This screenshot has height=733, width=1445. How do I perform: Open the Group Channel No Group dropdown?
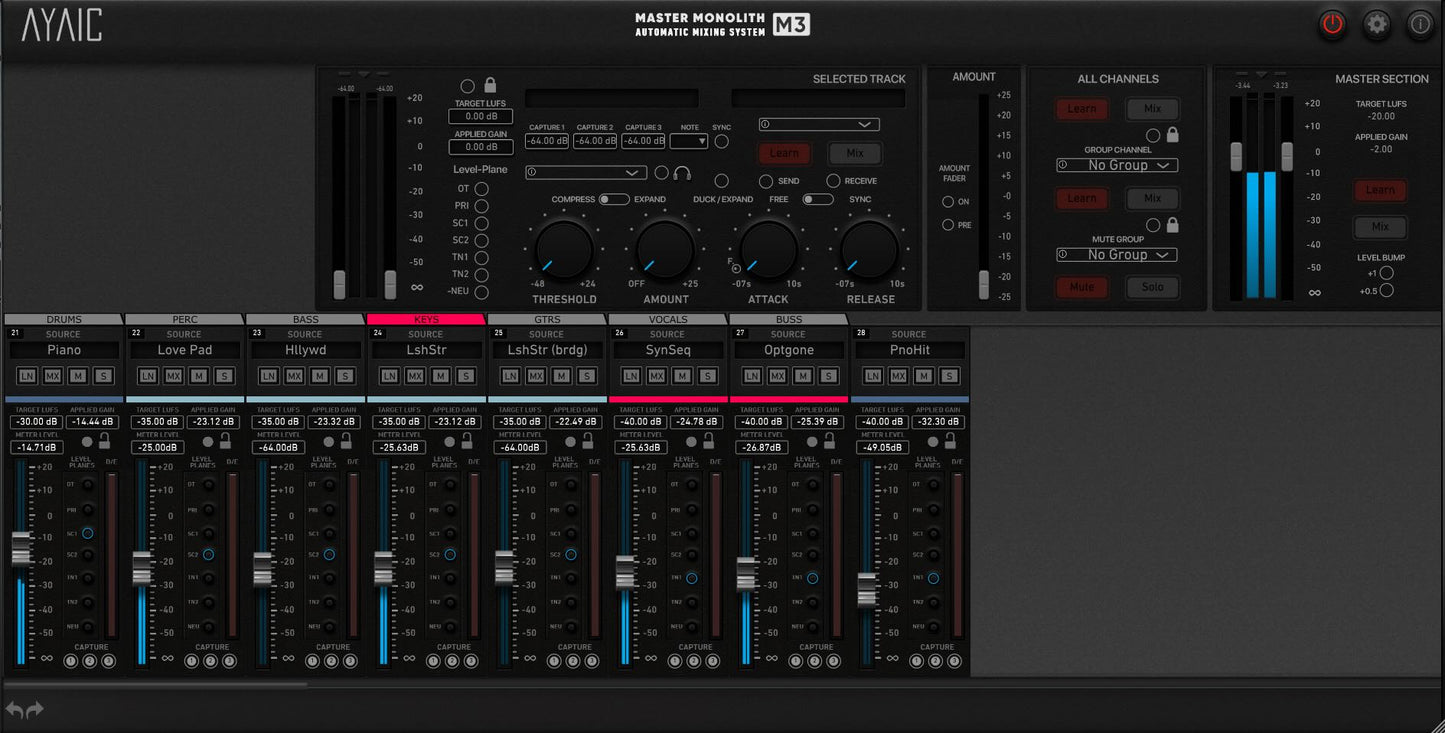pos(1117,164)
